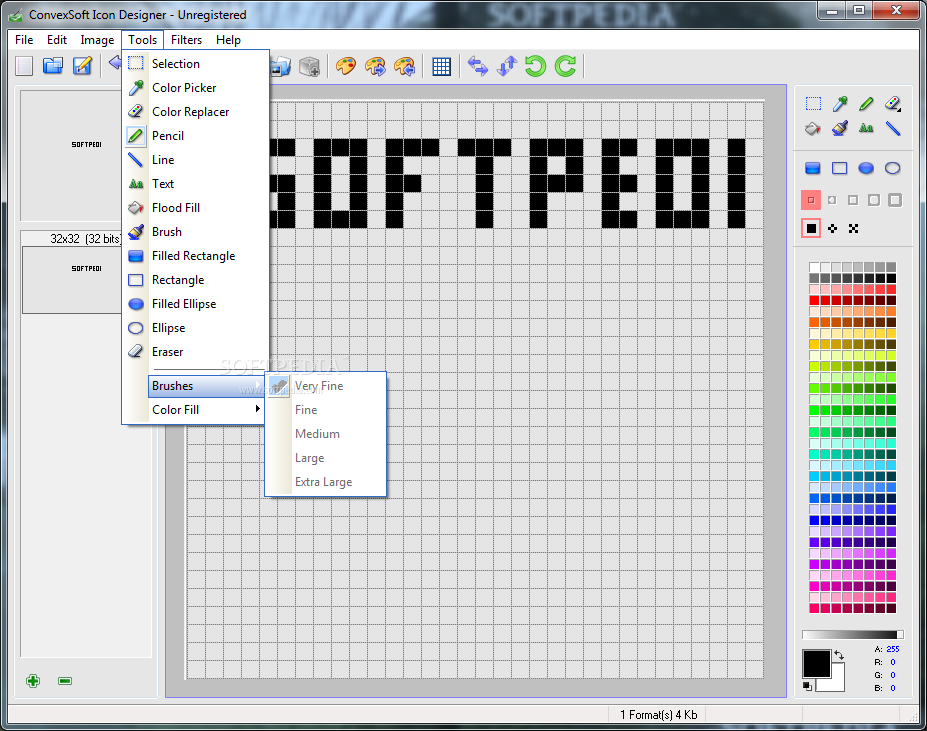The width and height of the screenshot is (927, 731).
Task: Select the diamond checker fill pattern
Action: coord(832,228)
